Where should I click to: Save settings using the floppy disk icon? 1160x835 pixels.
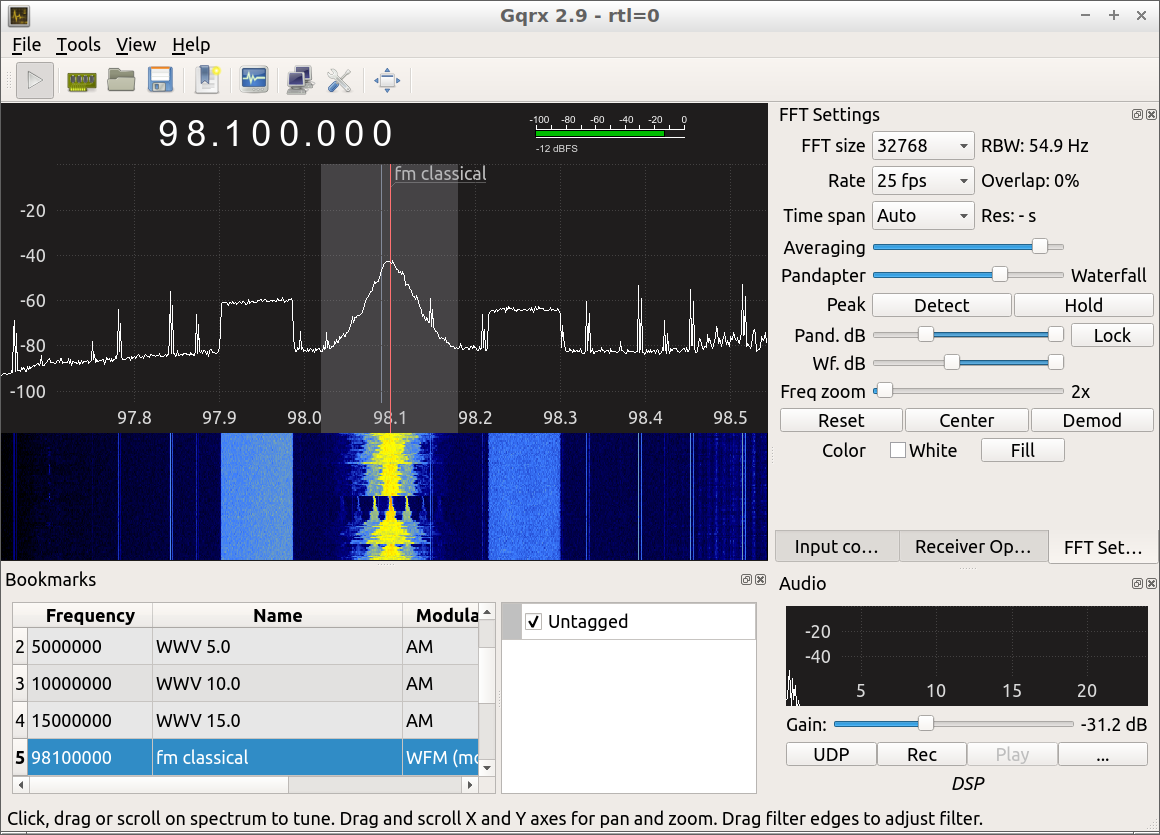(x=161, y=80)
